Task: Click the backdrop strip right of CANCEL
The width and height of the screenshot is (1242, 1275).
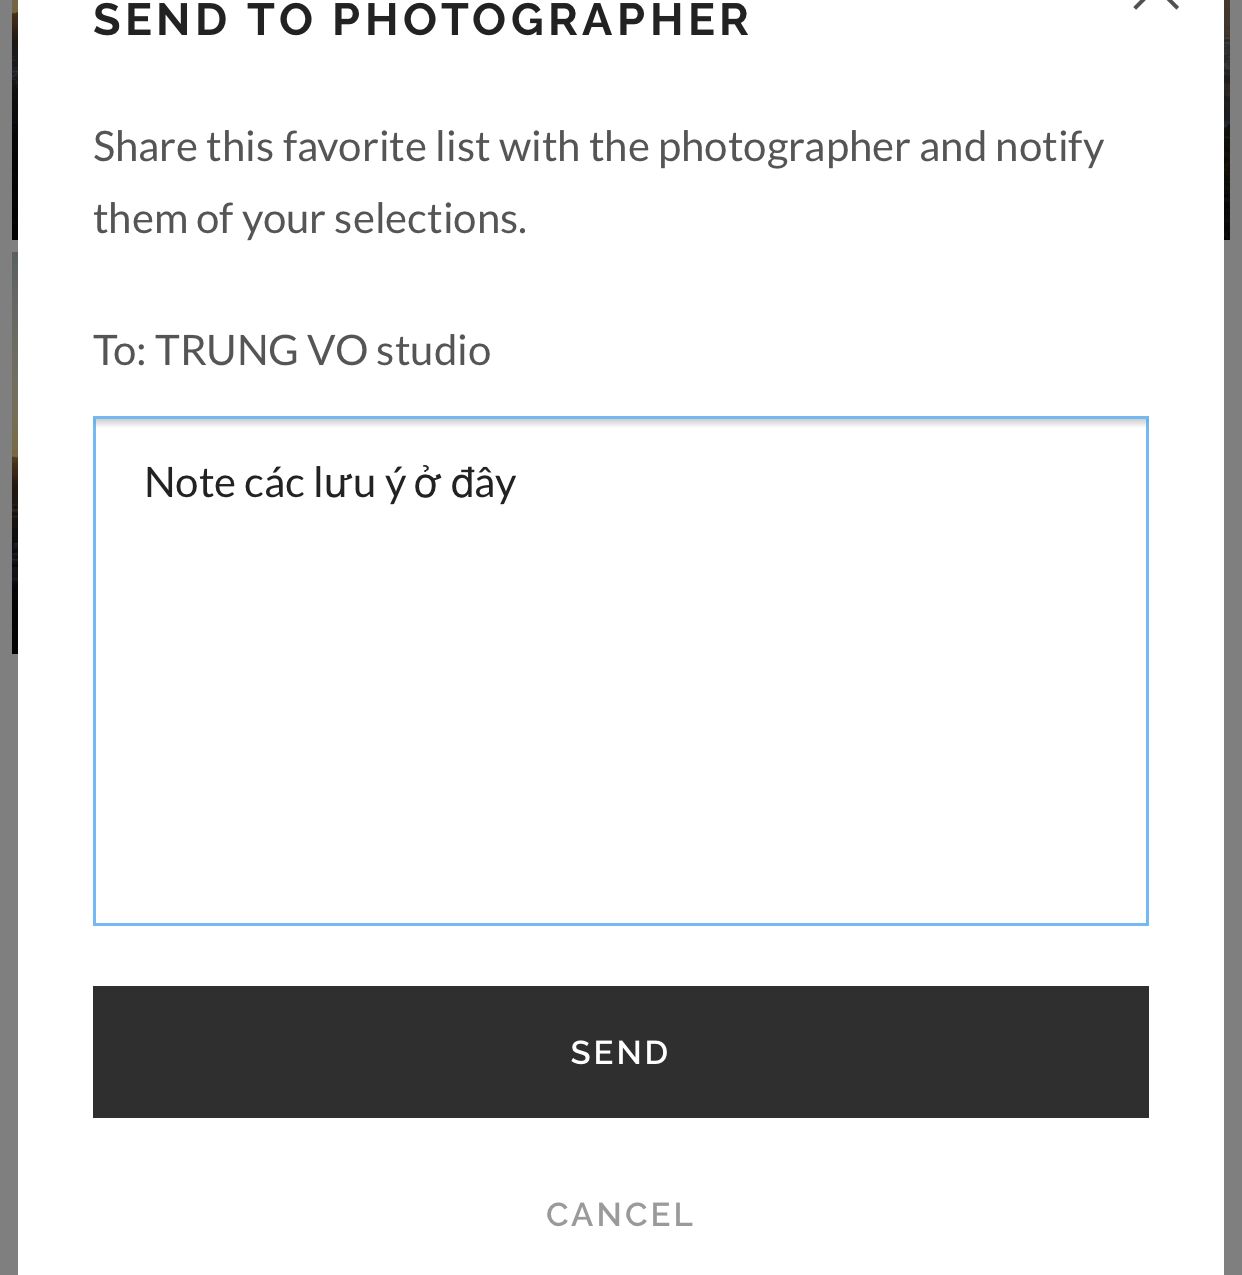Action: [x=1233, y=1214]
